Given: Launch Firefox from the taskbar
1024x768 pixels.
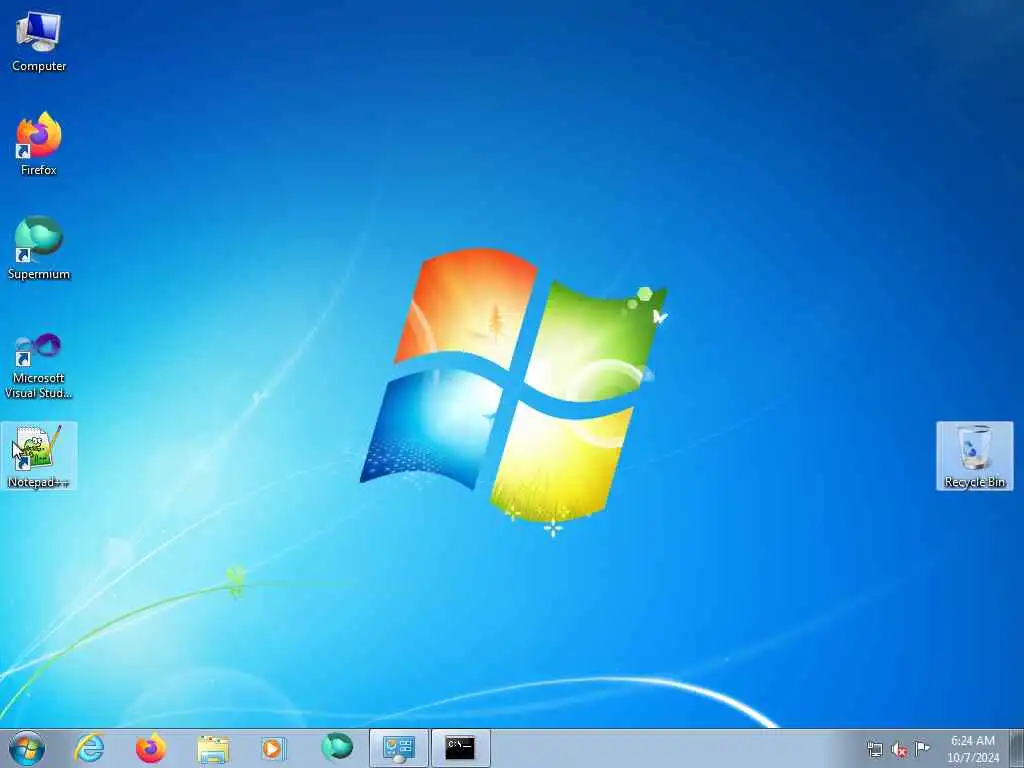Looking at the screenshot, I should 151,748.
